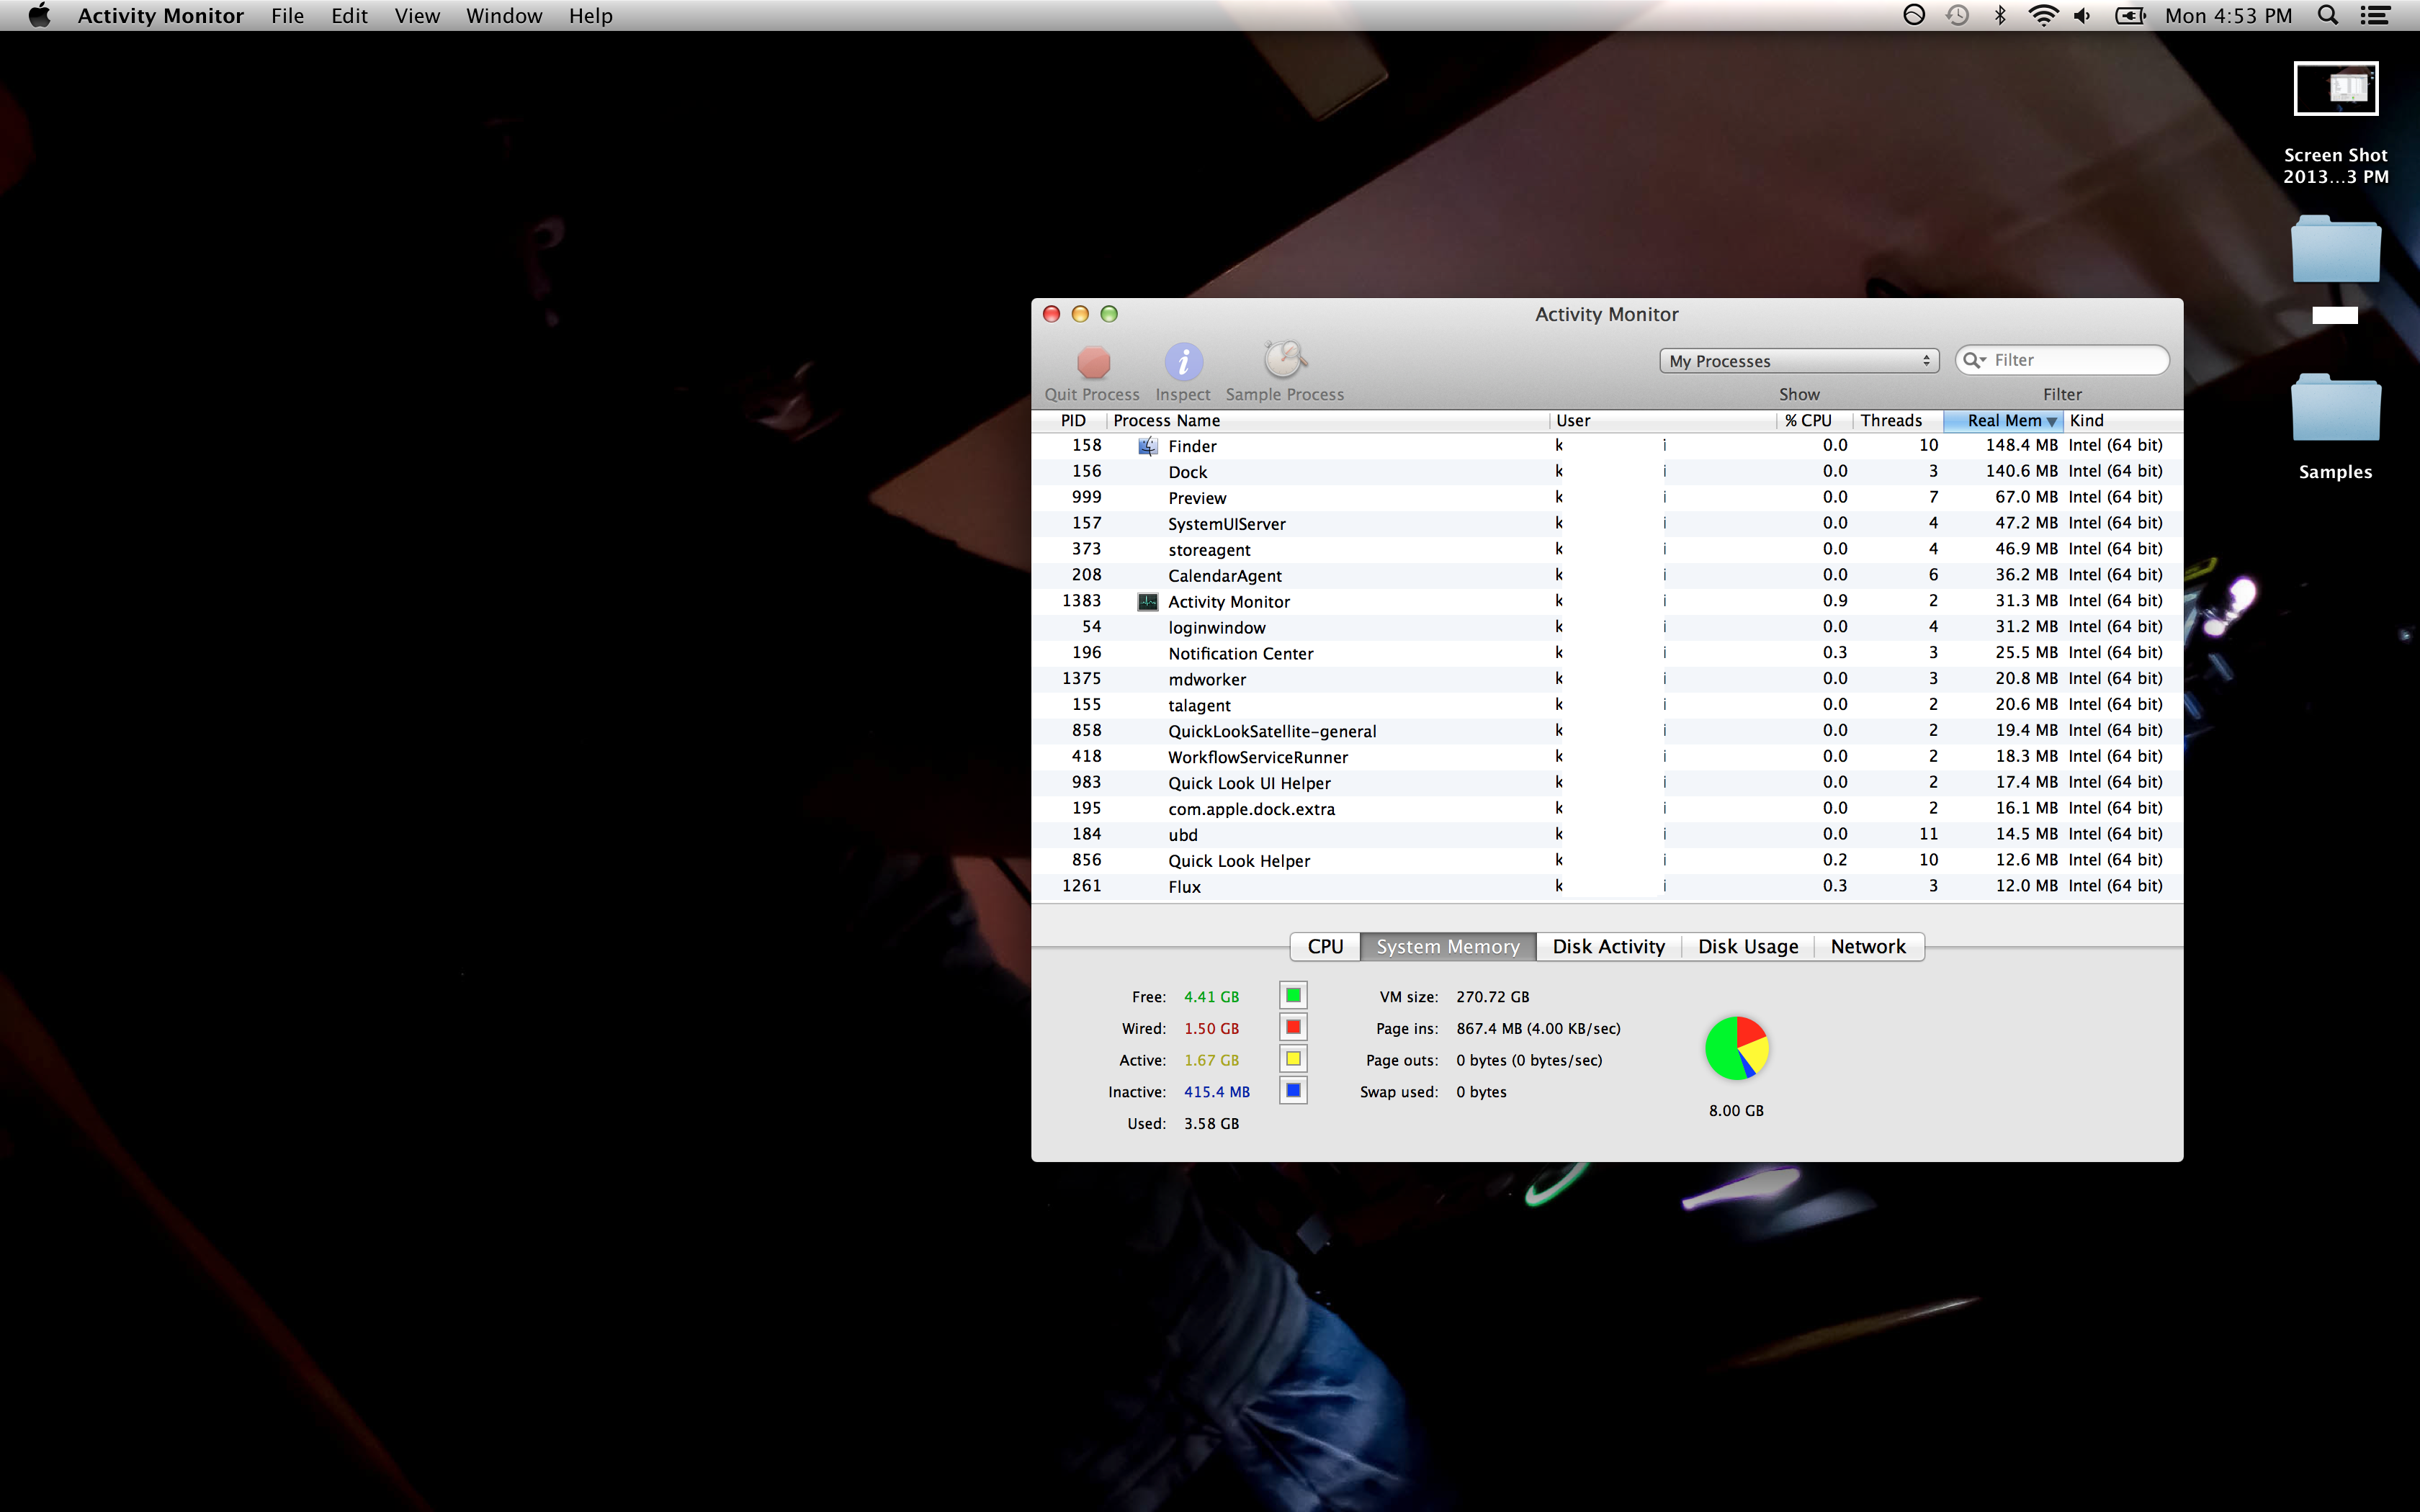
Task: Select the Flux process row
Action: 1606,887
